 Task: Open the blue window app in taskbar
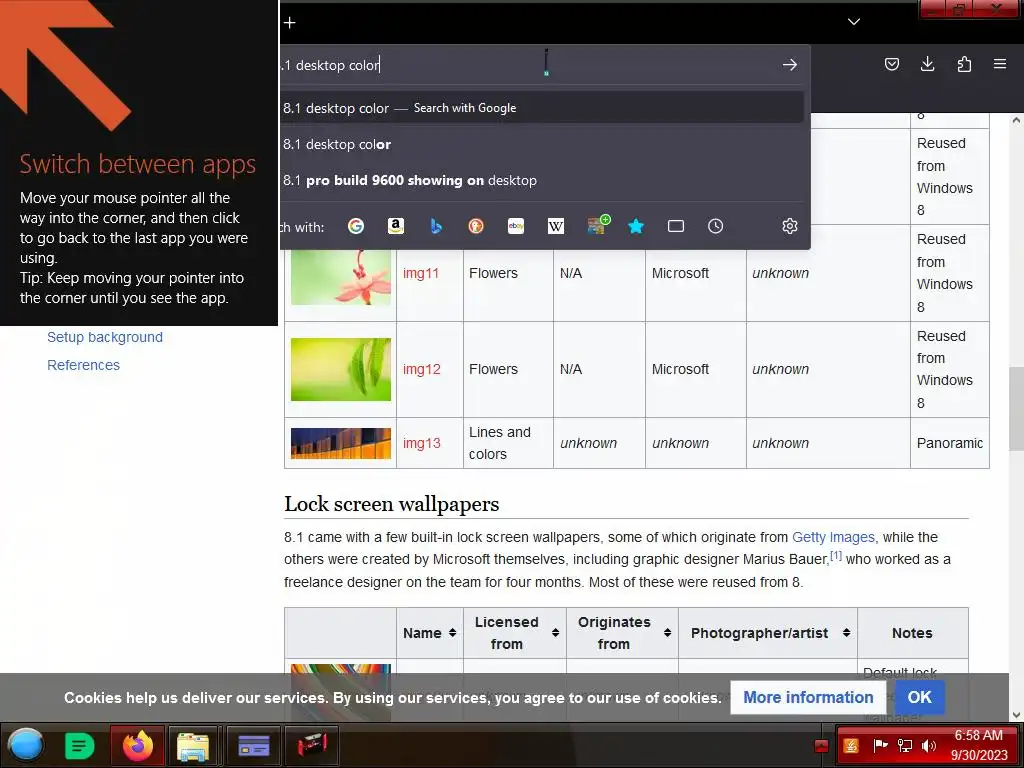(x=253, y=745)
